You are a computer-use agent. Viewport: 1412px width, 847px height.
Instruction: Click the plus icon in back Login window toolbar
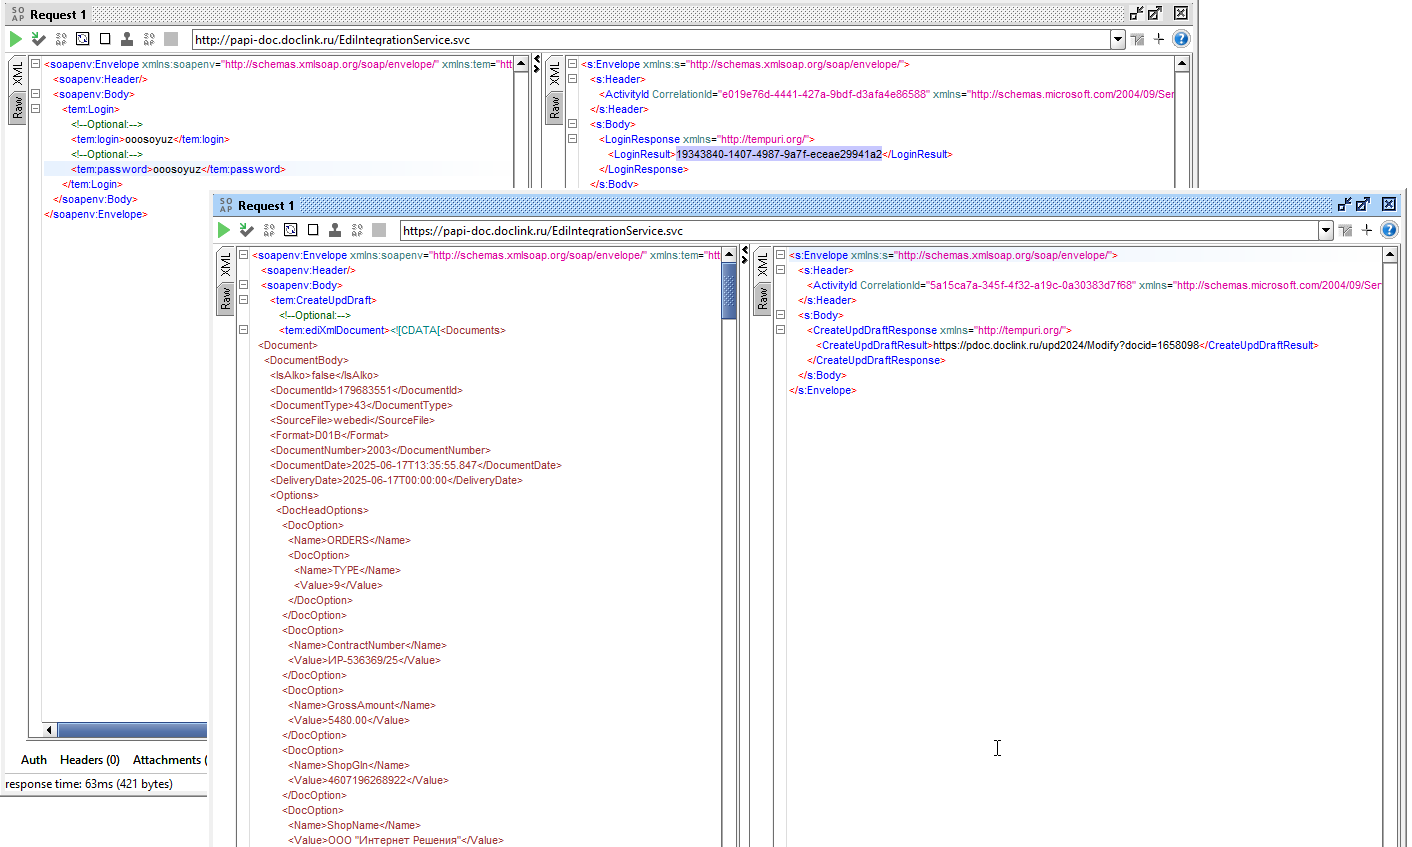point(1159,39)
